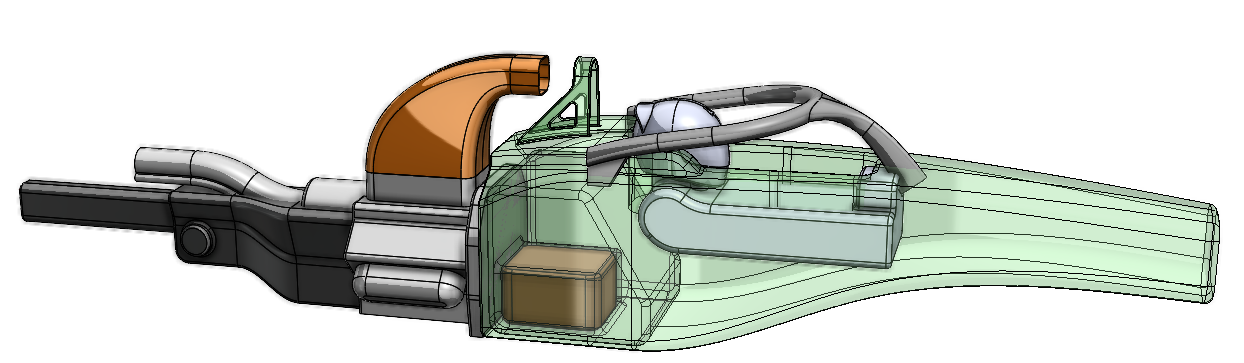Select the round pin on black bar
Image resolution: width=1244 pixels, height=363 pixels.
[196, 239]
